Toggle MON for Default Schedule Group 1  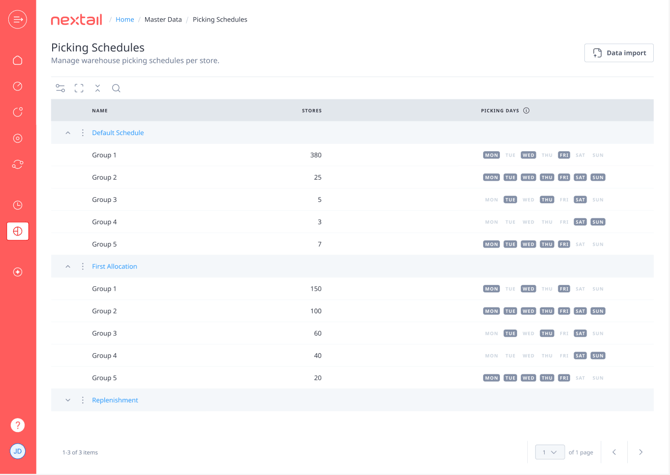(491, 155)
